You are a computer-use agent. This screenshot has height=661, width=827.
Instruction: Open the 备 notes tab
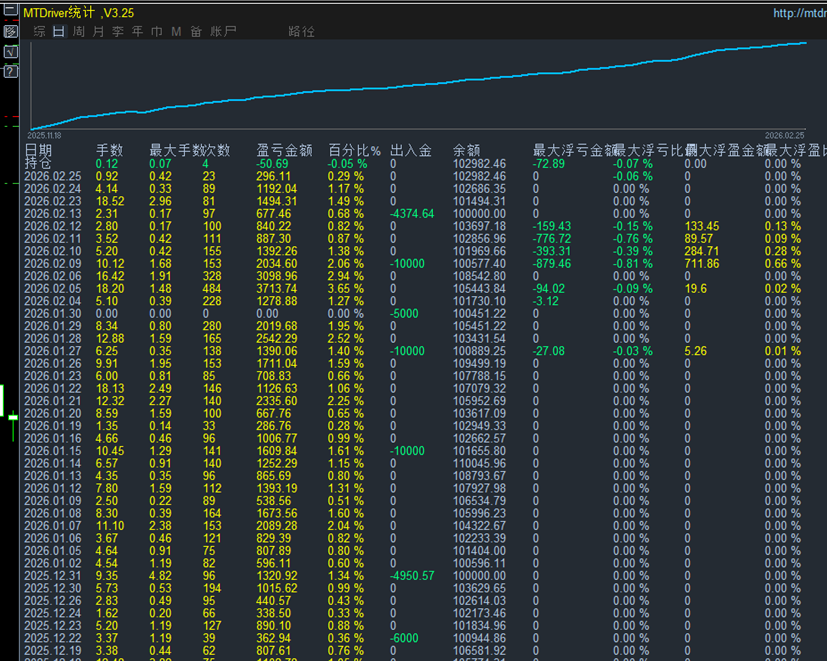[x=195, y=32]
